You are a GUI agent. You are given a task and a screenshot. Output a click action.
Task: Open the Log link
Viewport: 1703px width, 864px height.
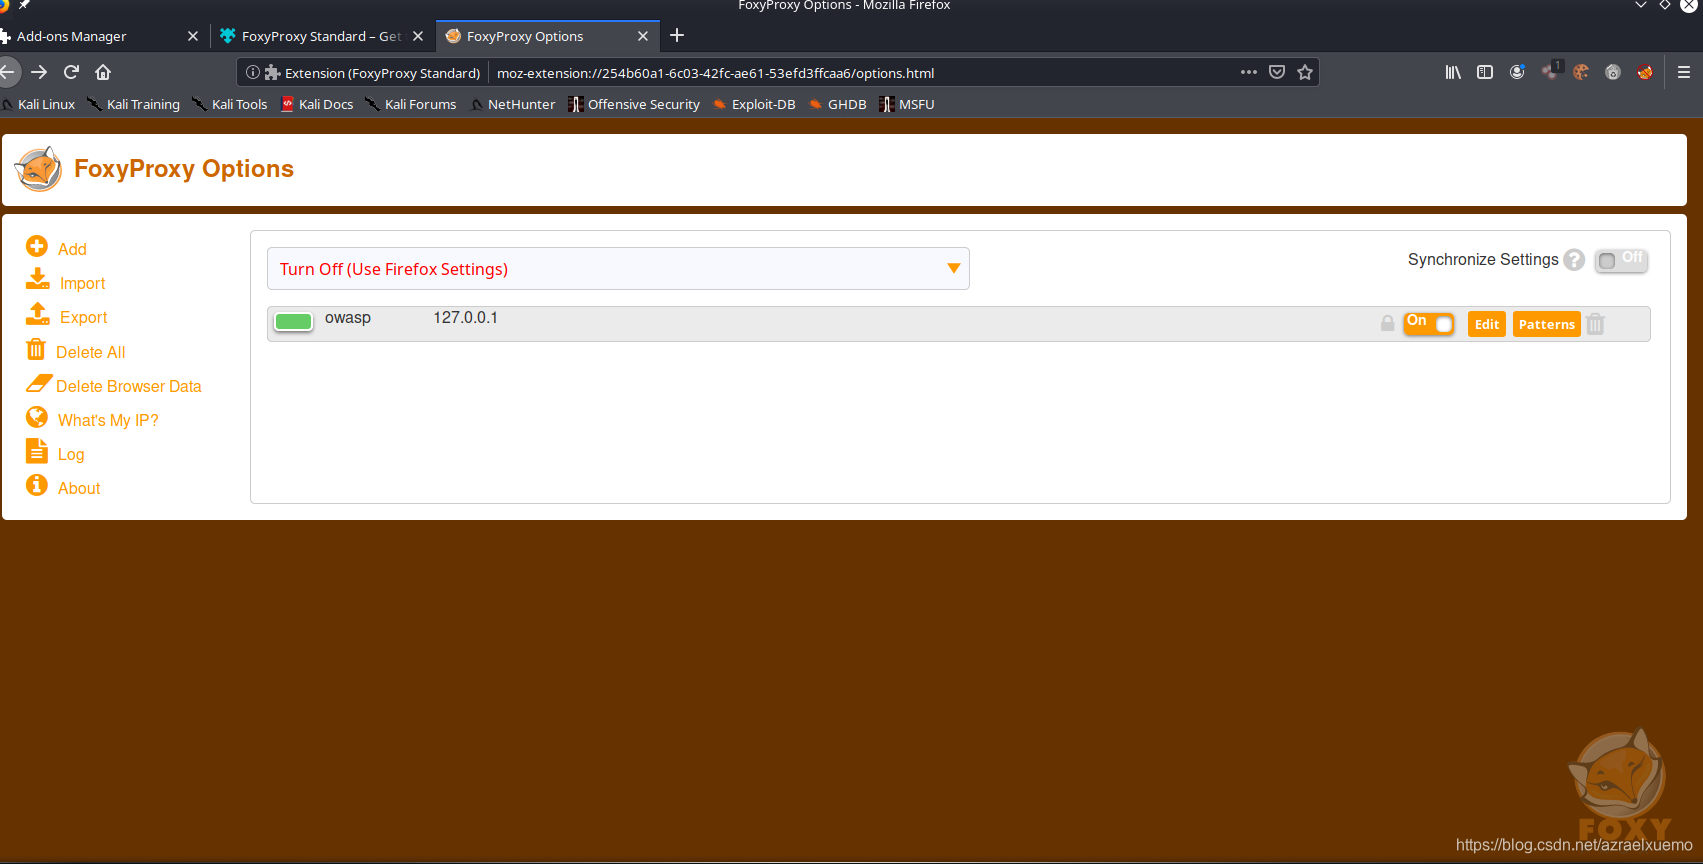[x=71, y=454]
